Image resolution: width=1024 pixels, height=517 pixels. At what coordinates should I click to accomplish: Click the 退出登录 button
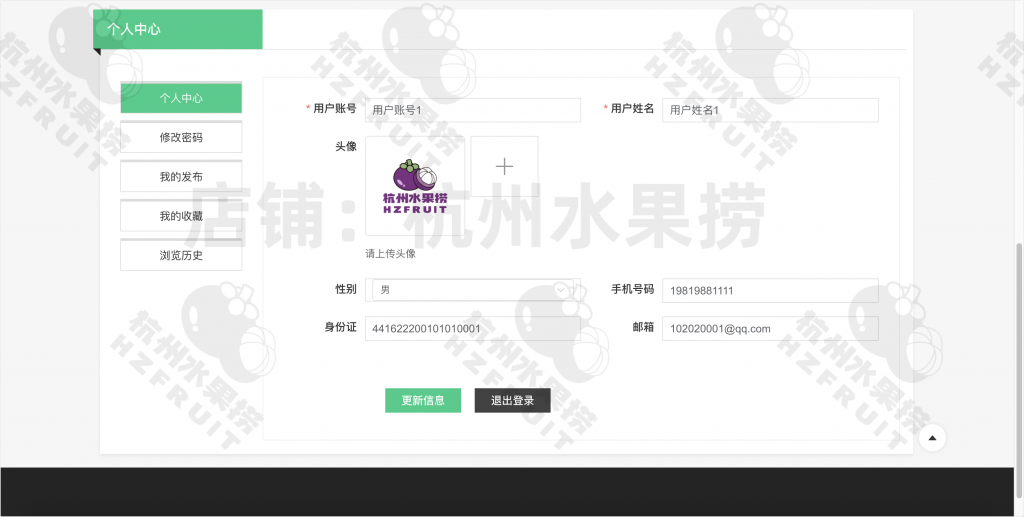click(x=513, y=401)
